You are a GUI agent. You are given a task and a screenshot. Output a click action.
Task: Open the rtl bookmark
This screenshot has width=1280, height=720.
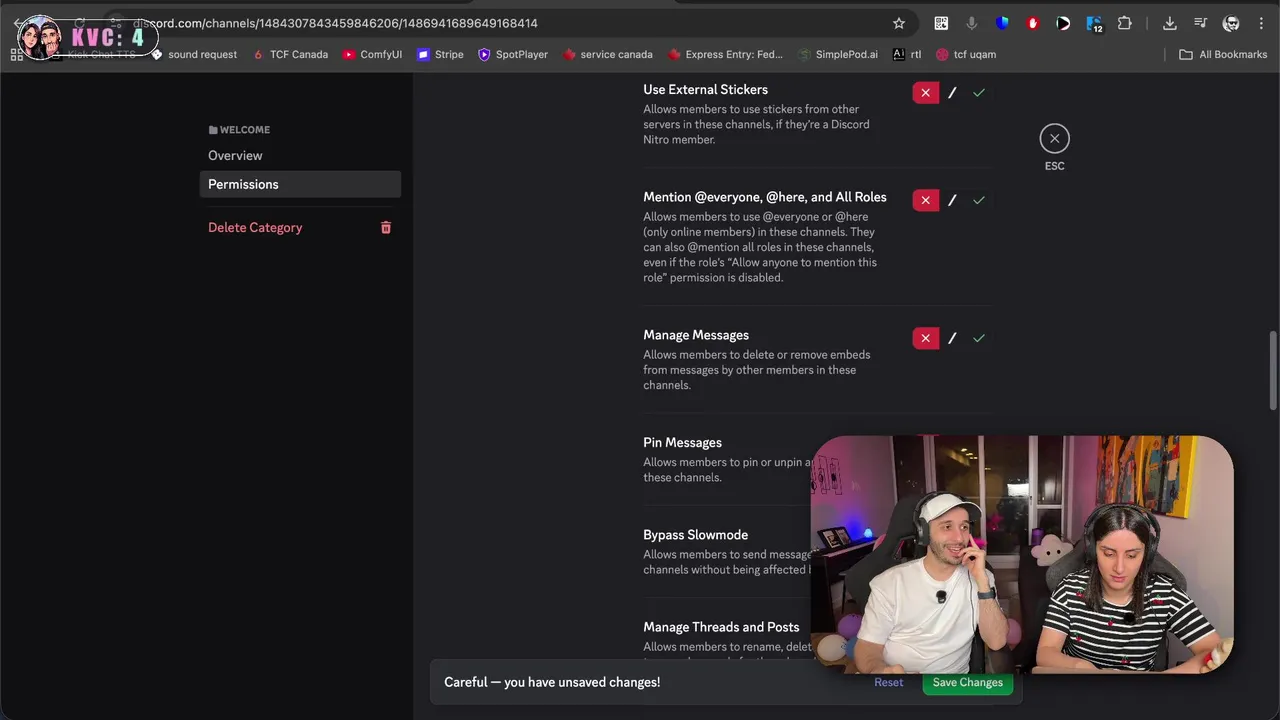(907, 54)
